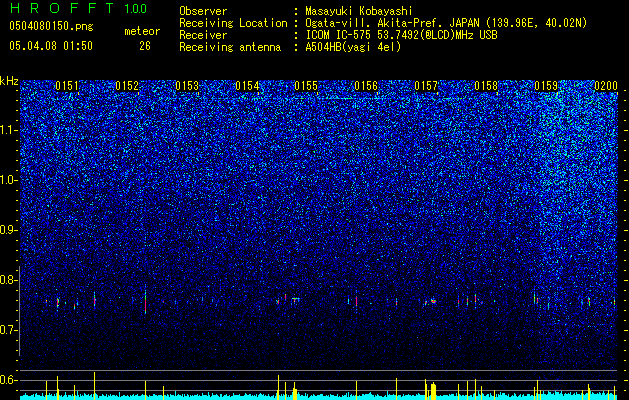
Task: Click the 1.0 kHz frequency label
Action: click(x=9, y=180)
